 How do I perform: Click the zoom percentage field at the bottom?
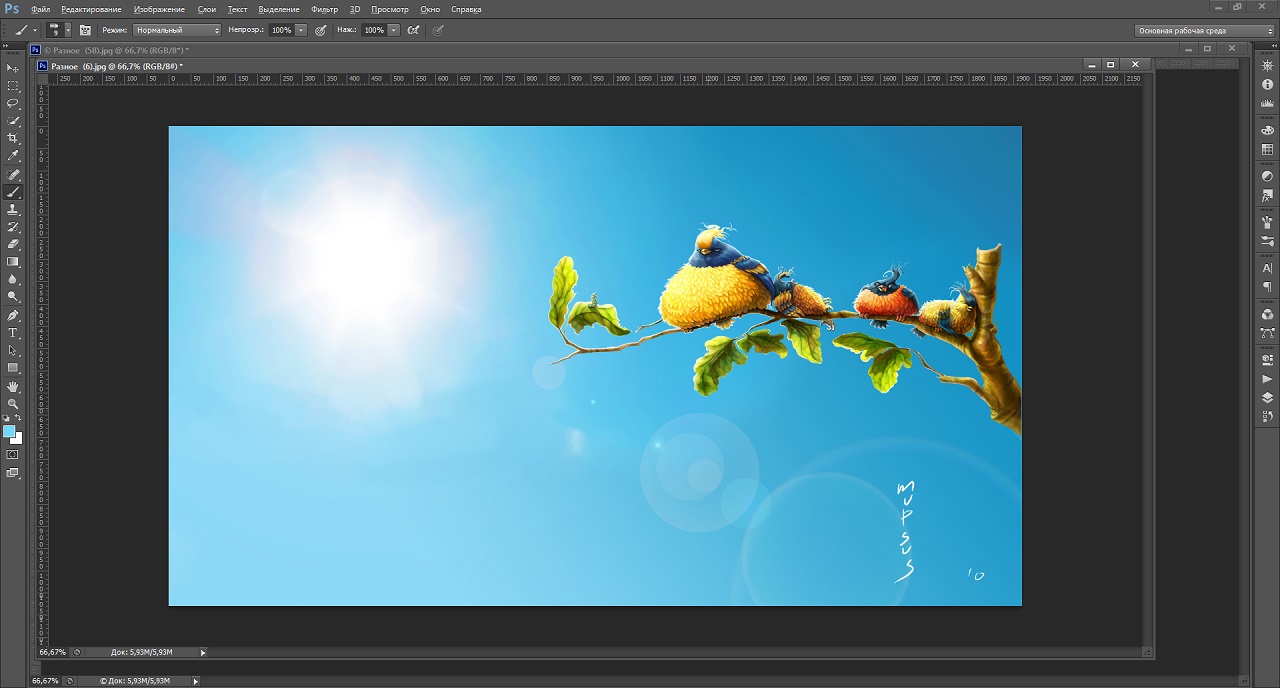[x=52, y=652]
